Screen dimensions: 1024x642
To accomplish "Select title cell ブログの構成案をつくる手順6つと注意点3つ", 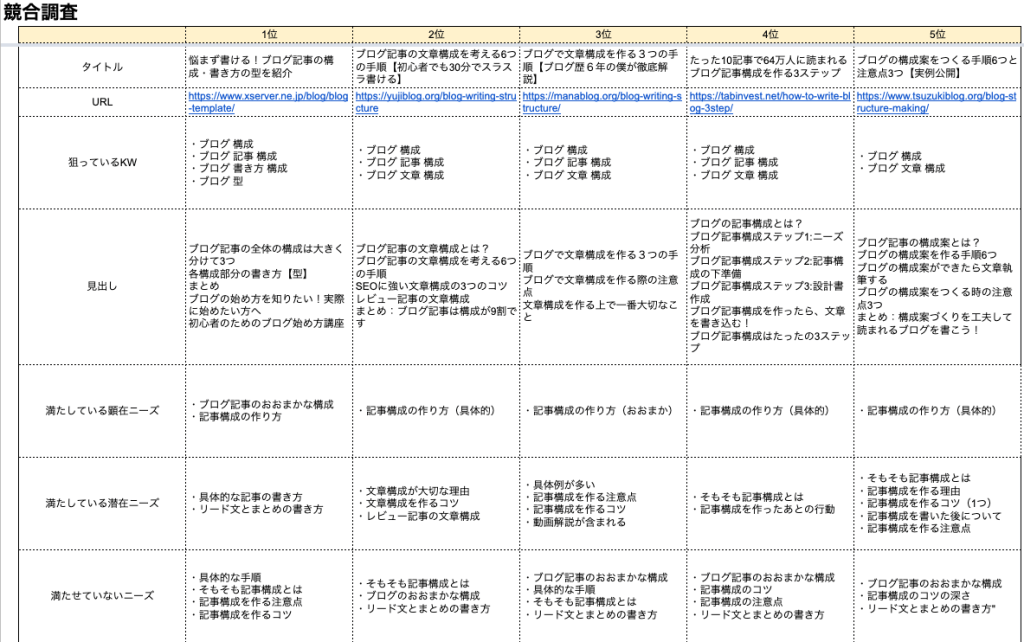I will tap(938, 67).
